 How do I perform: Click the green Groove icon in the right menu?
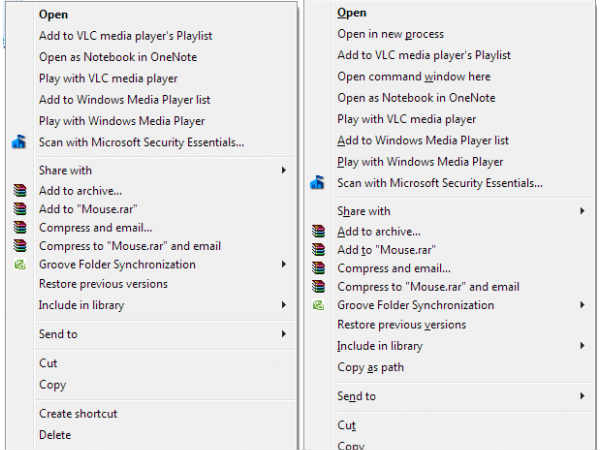tap(318, 305)
